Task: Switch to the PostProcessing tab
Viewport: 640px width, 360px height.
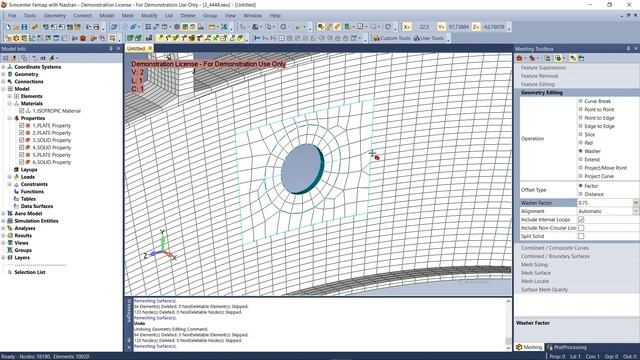Action: [567, 347]
